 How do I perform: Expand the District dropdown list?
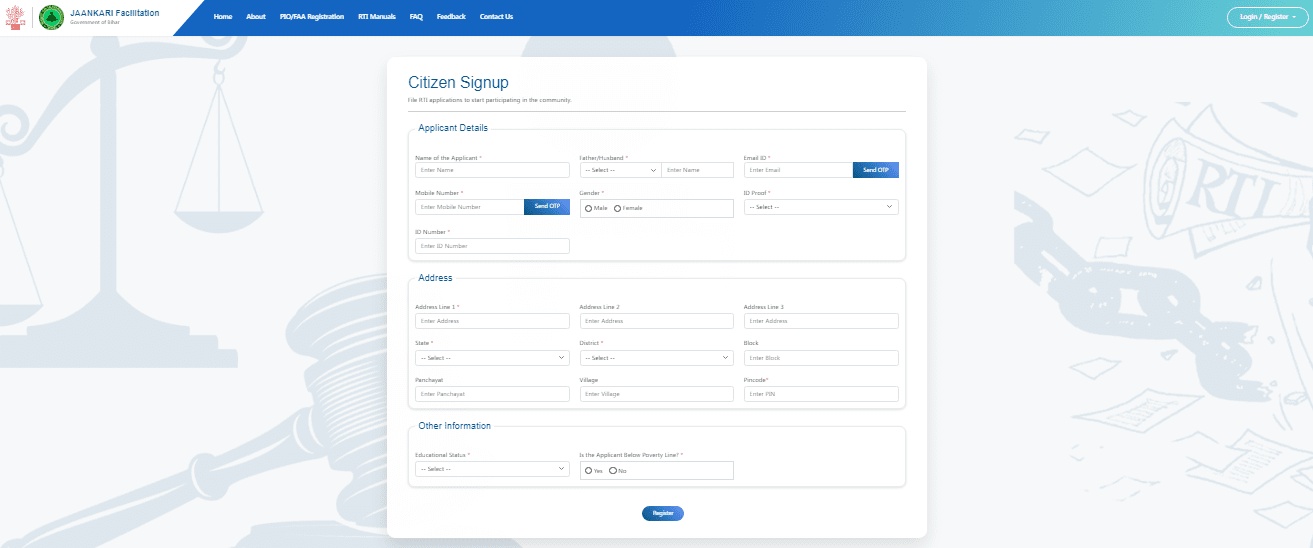[x=656, y=358]
